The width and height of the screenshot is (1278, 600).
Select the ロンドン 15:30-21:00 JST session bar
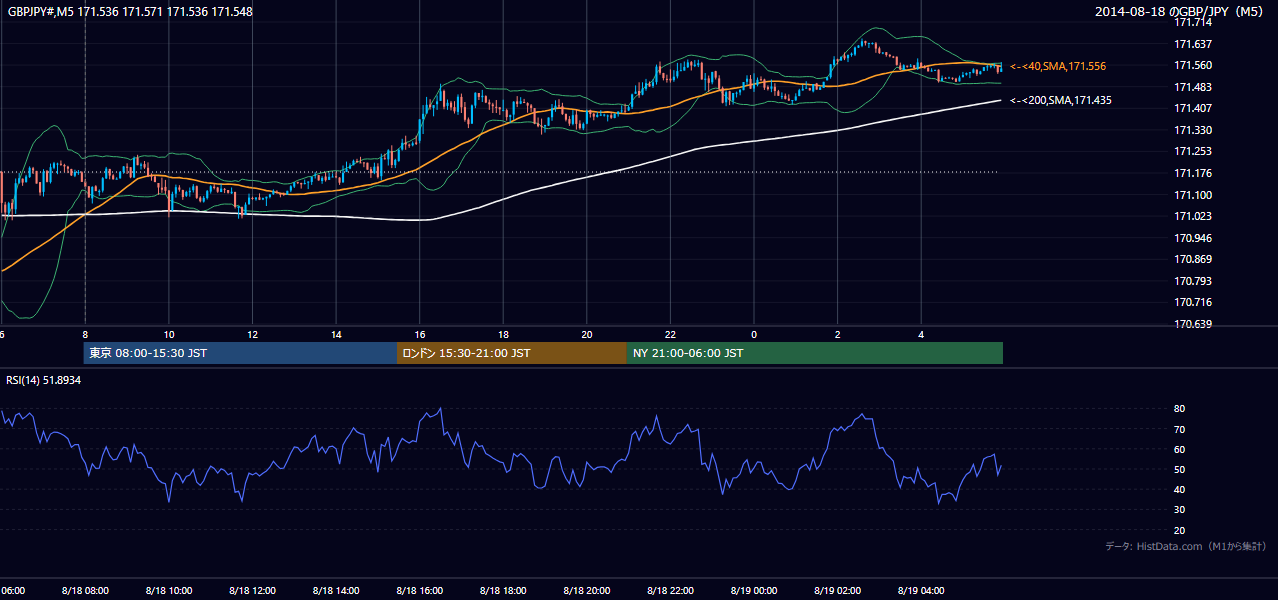coord(512,353)
